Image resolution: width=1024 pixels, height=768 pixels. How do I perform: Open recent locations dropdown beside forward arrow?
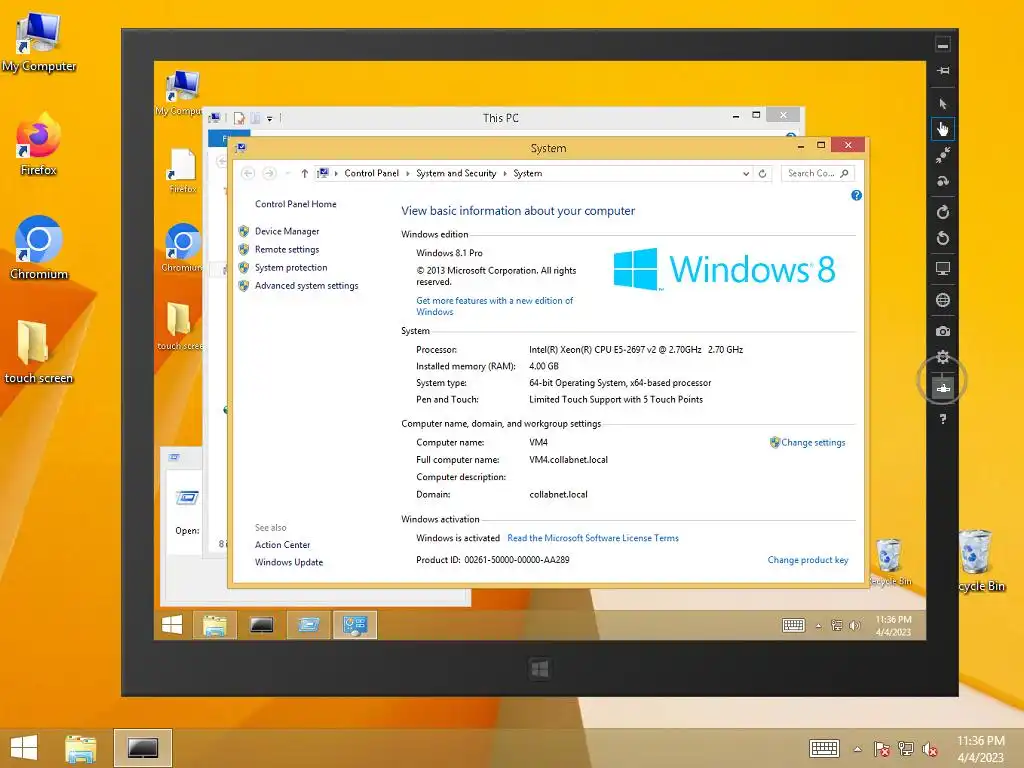coord(287,173)
